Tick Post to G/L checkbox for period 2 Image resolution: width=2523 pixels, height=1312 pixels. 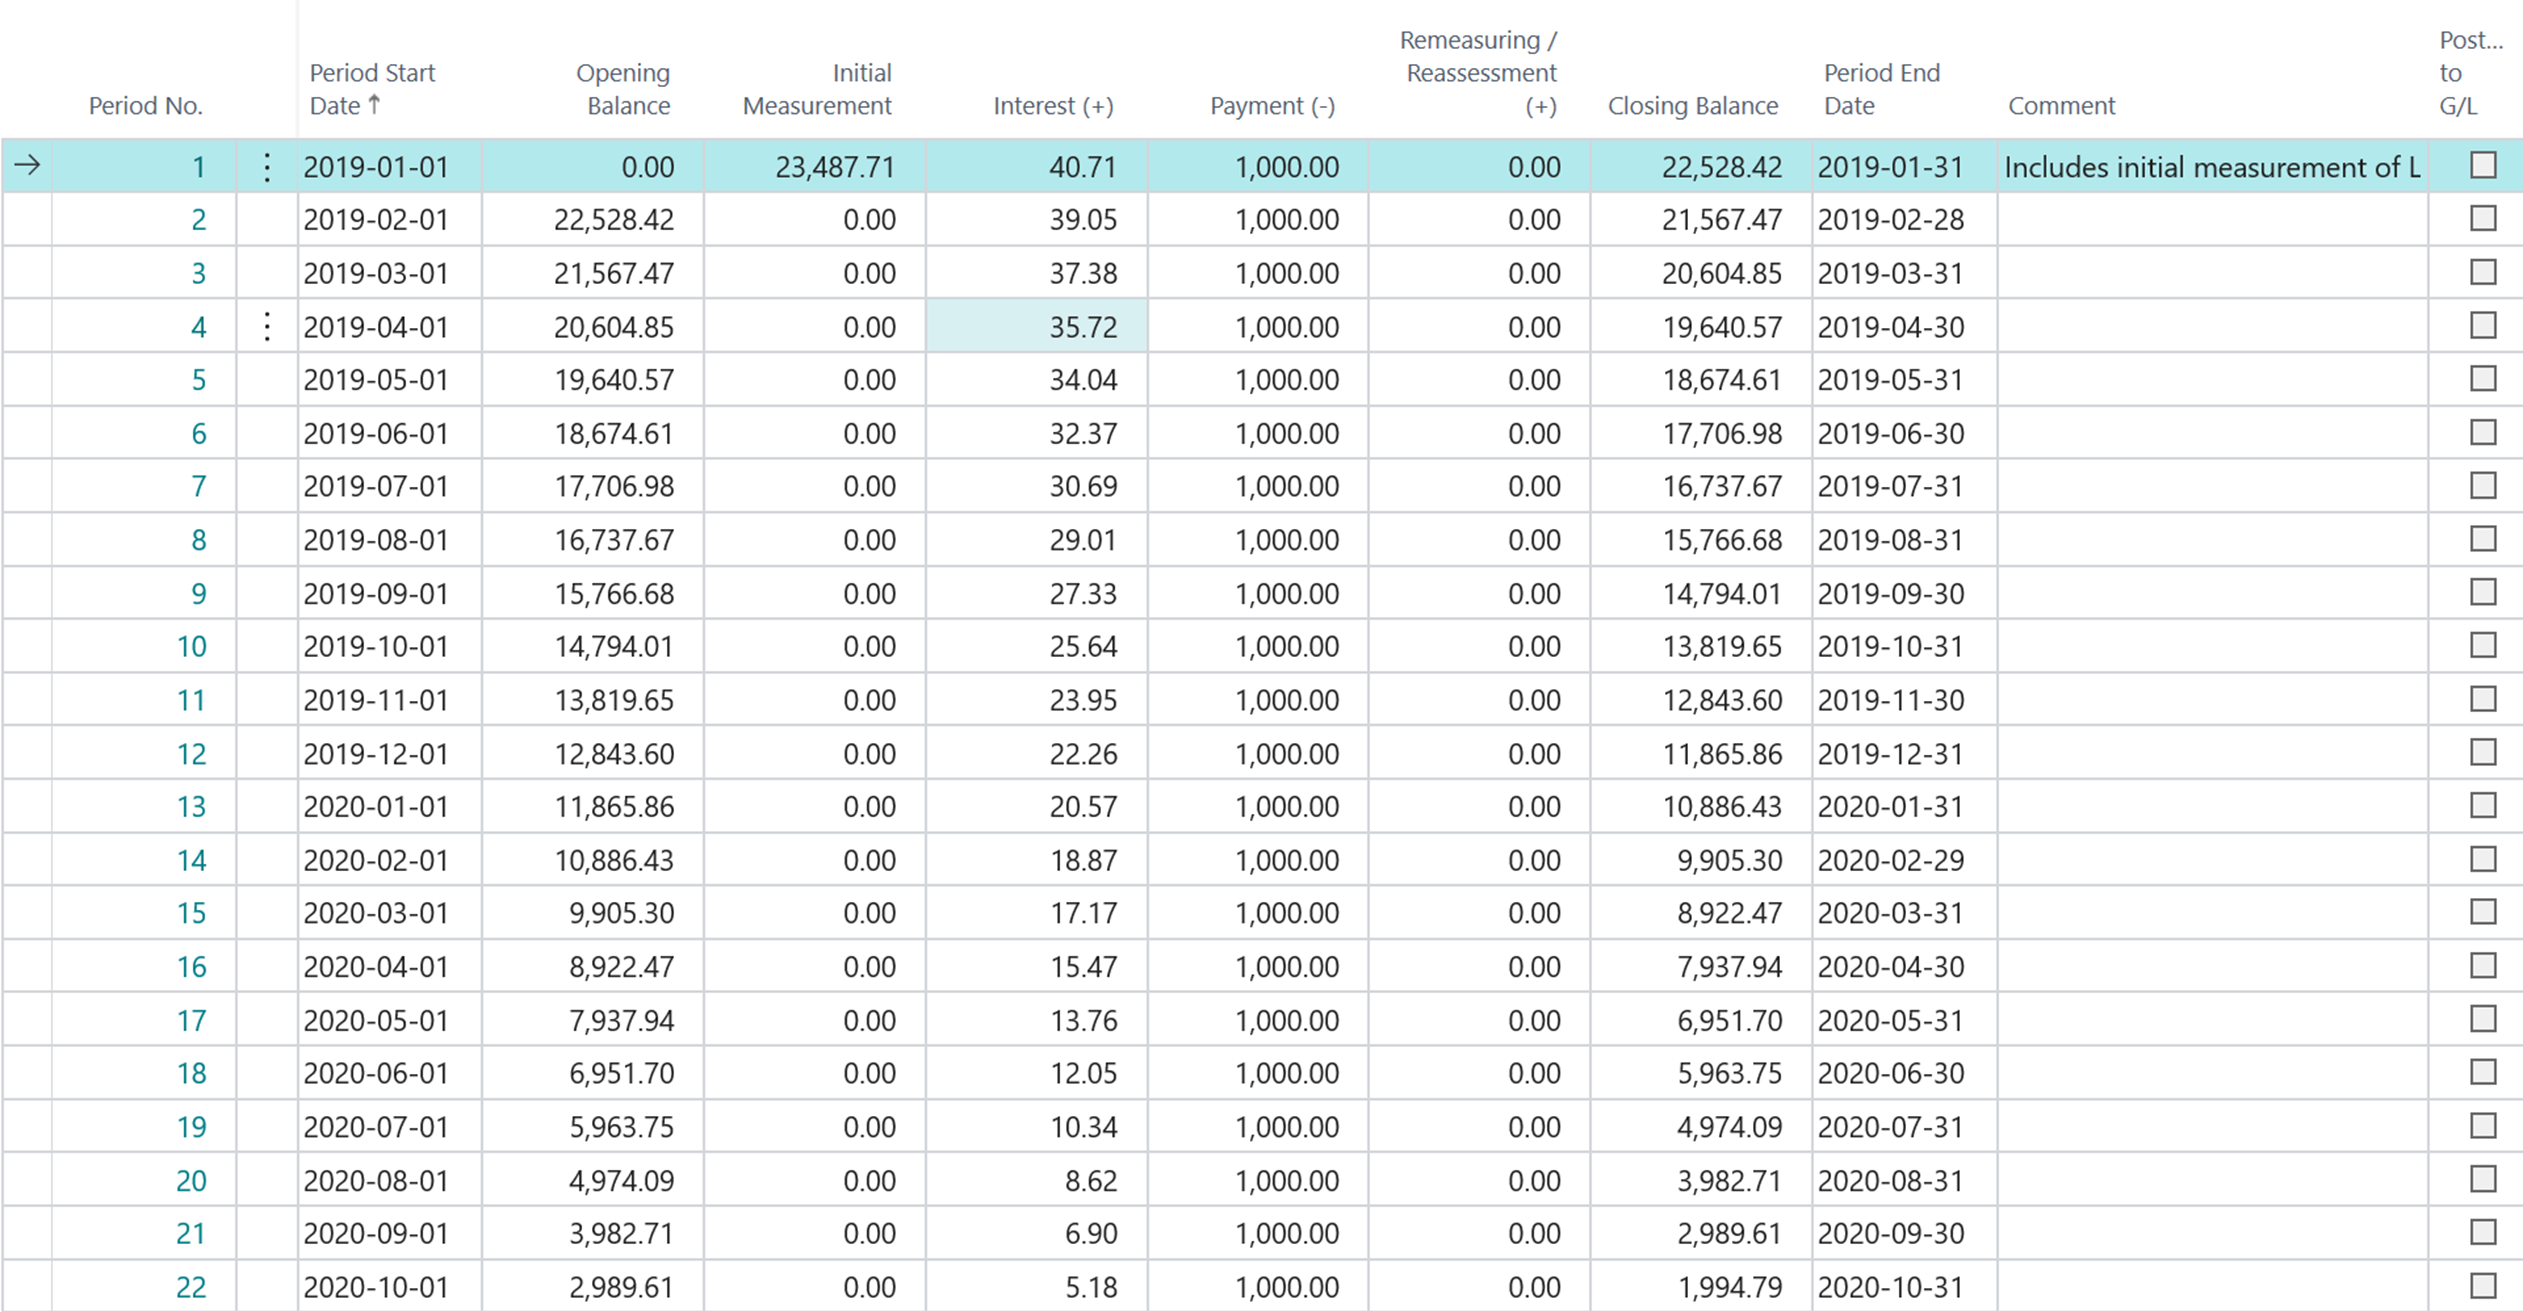(2483, 218)
